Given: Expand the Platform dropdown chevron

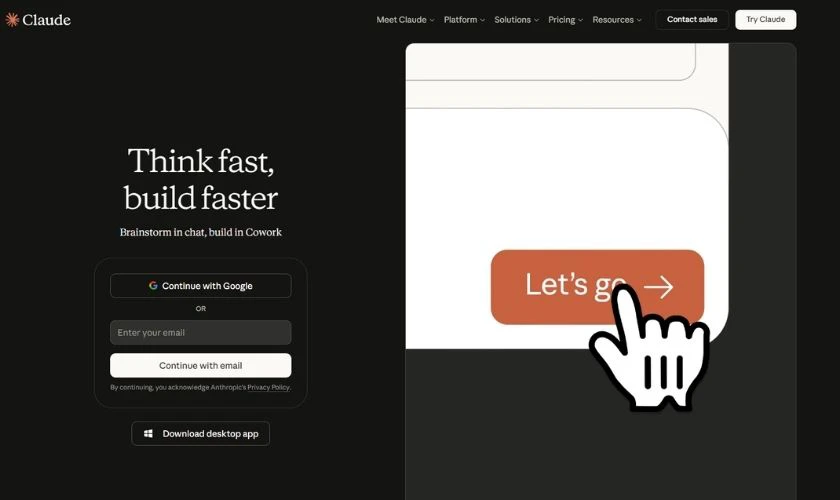Looking at the screenshot, I should 482,20.
